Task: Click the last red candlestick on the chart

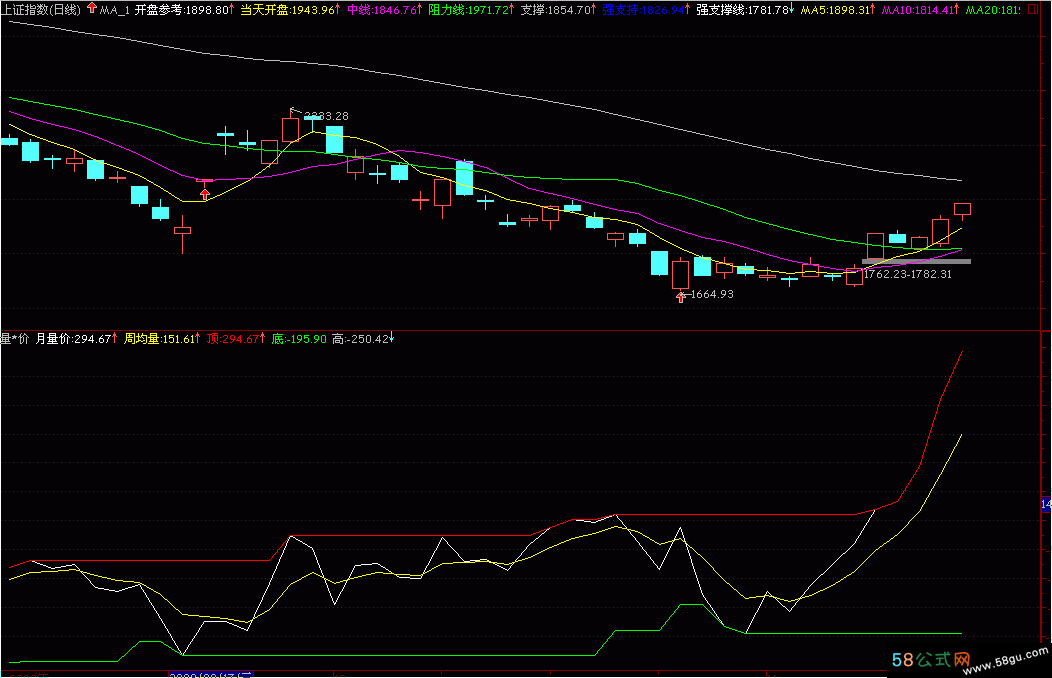Action: (x=962, y=210)
